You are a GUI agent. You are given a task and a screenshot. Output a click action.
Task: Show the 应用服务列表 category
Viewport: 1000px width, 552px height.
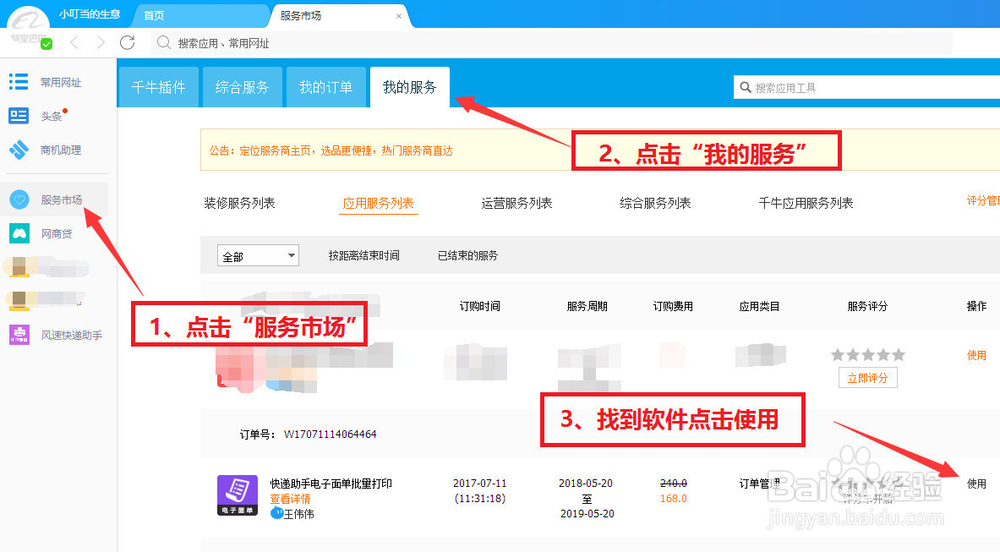[378, 203]
